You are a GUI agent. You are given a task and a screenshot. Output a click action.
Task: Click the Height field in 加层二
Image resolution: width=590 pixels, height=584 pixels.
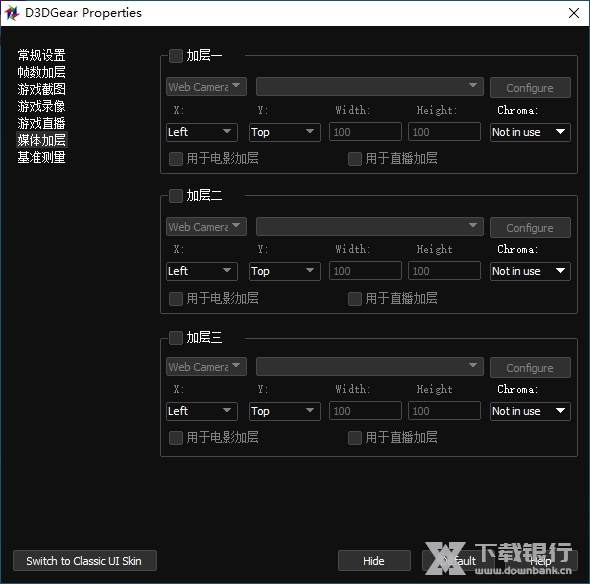click(x=444, y=271)
